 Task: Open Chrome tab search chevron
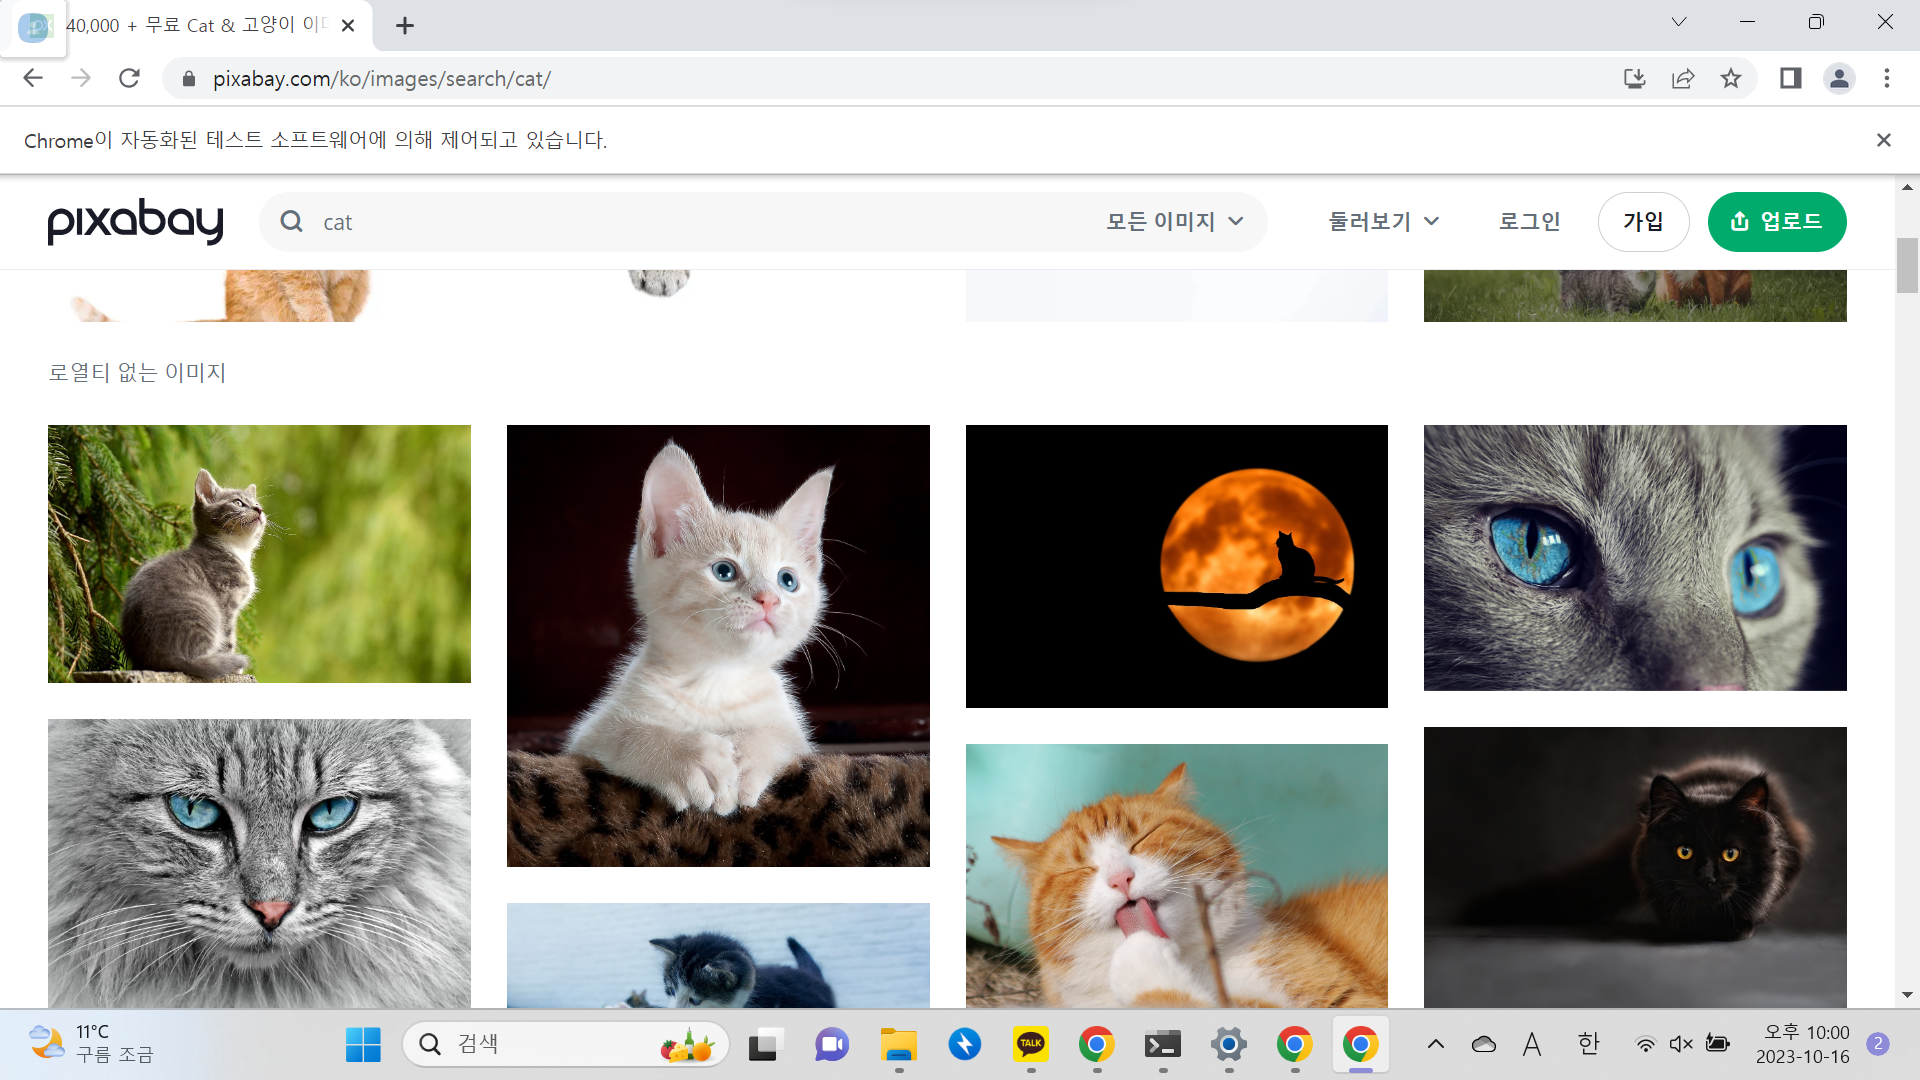tap(1679, 22)
